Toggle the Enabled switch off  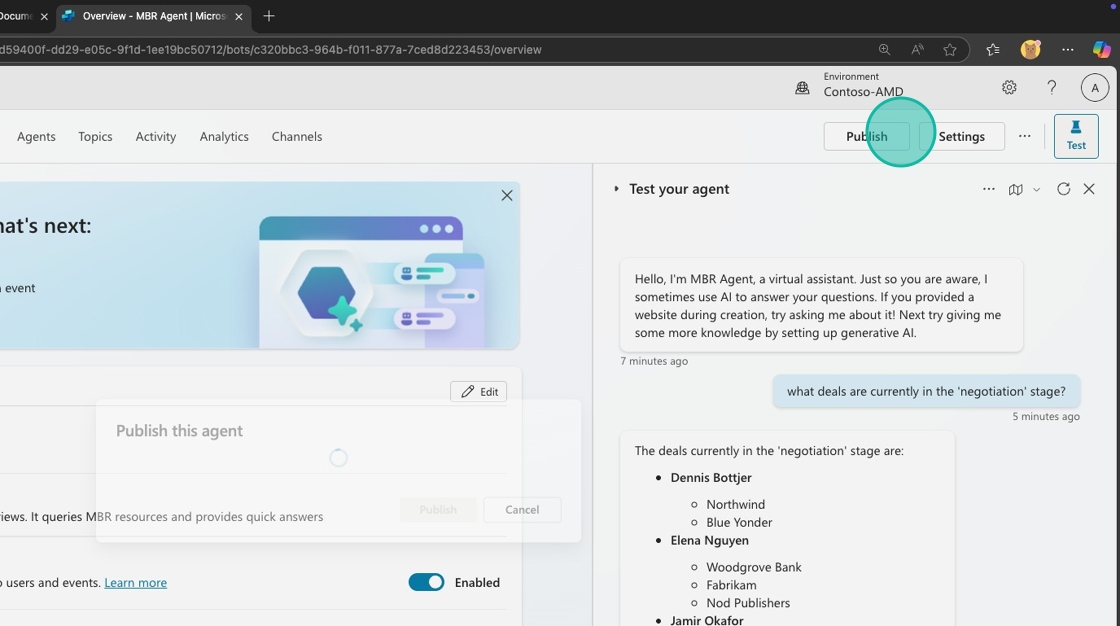[426, 582]
